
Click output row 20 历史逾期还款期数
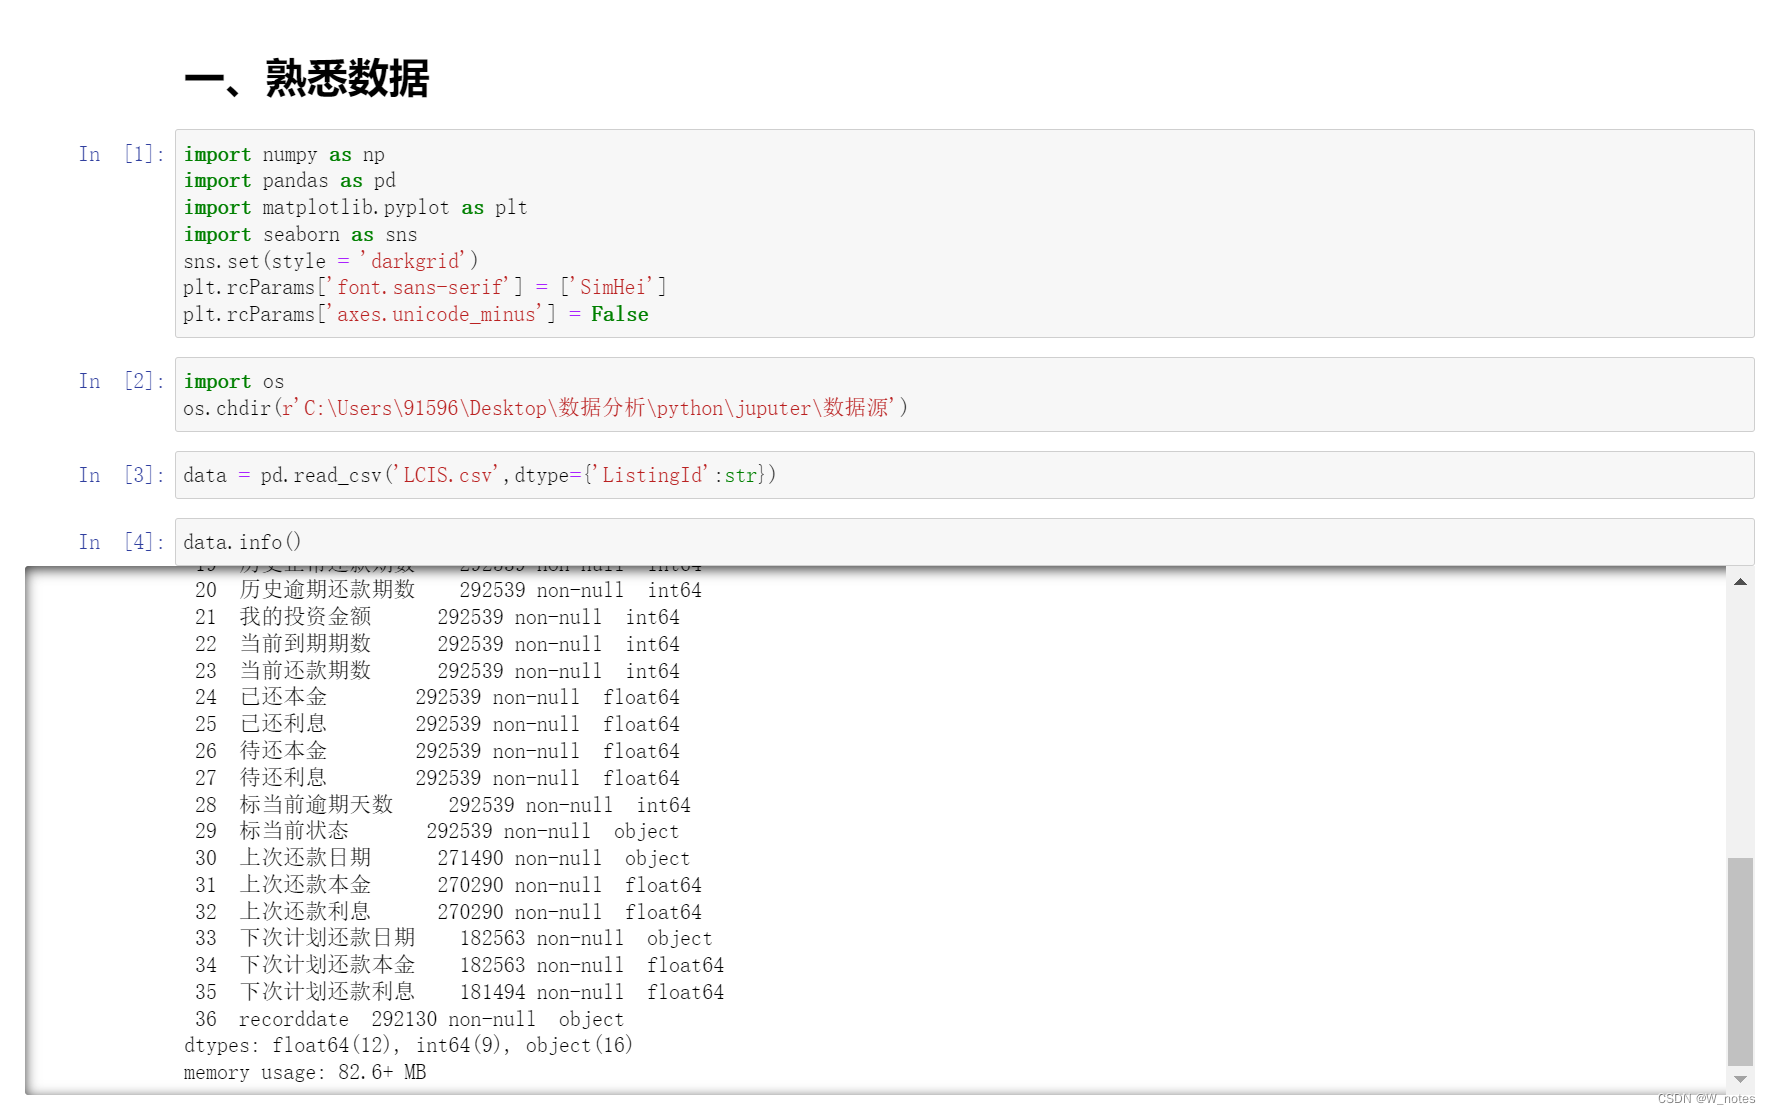pos(448,591)
